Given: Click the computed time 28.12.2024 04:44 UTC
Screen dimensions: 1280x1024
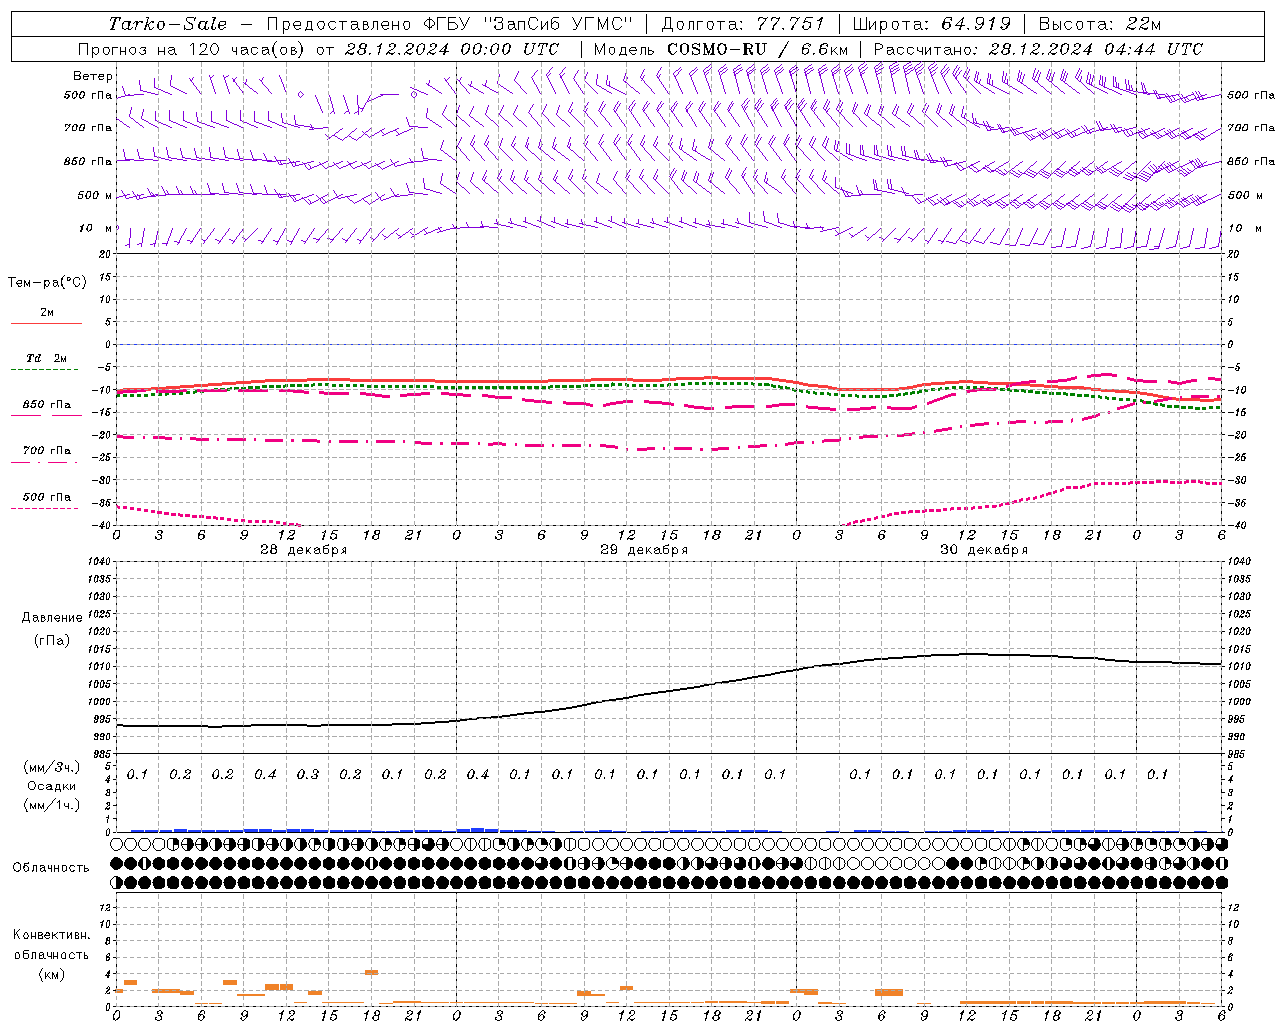Looking at the screenshot, I should [x=1095, y=49].
